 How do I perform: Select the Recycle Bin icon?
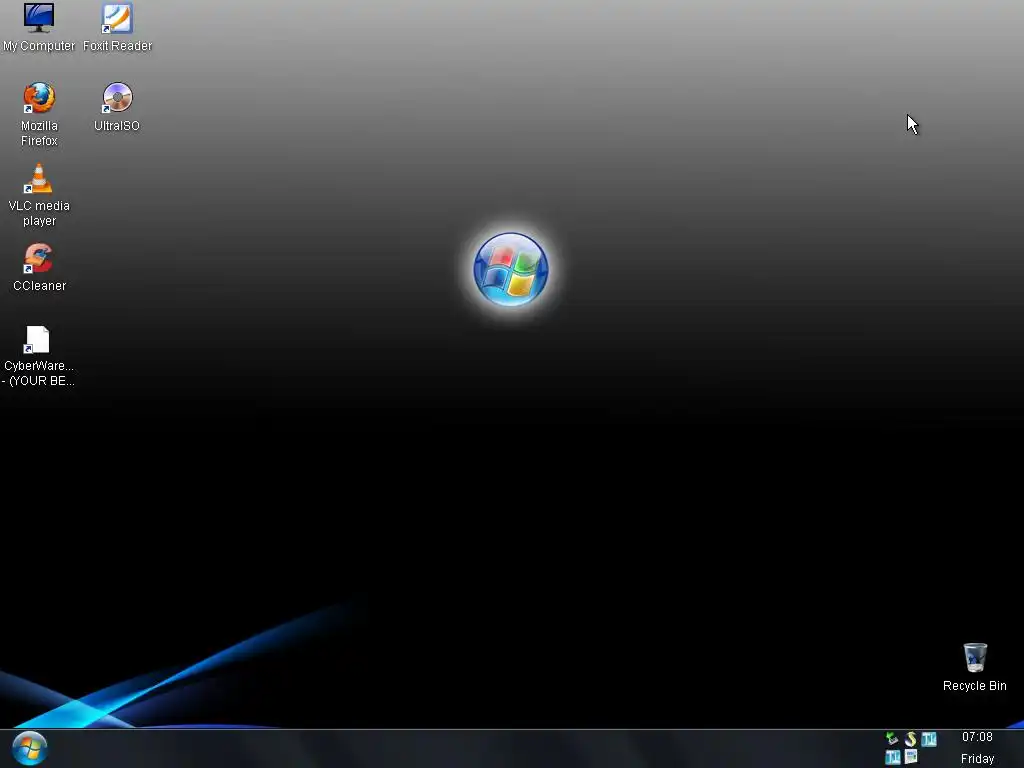pos(974,657)
